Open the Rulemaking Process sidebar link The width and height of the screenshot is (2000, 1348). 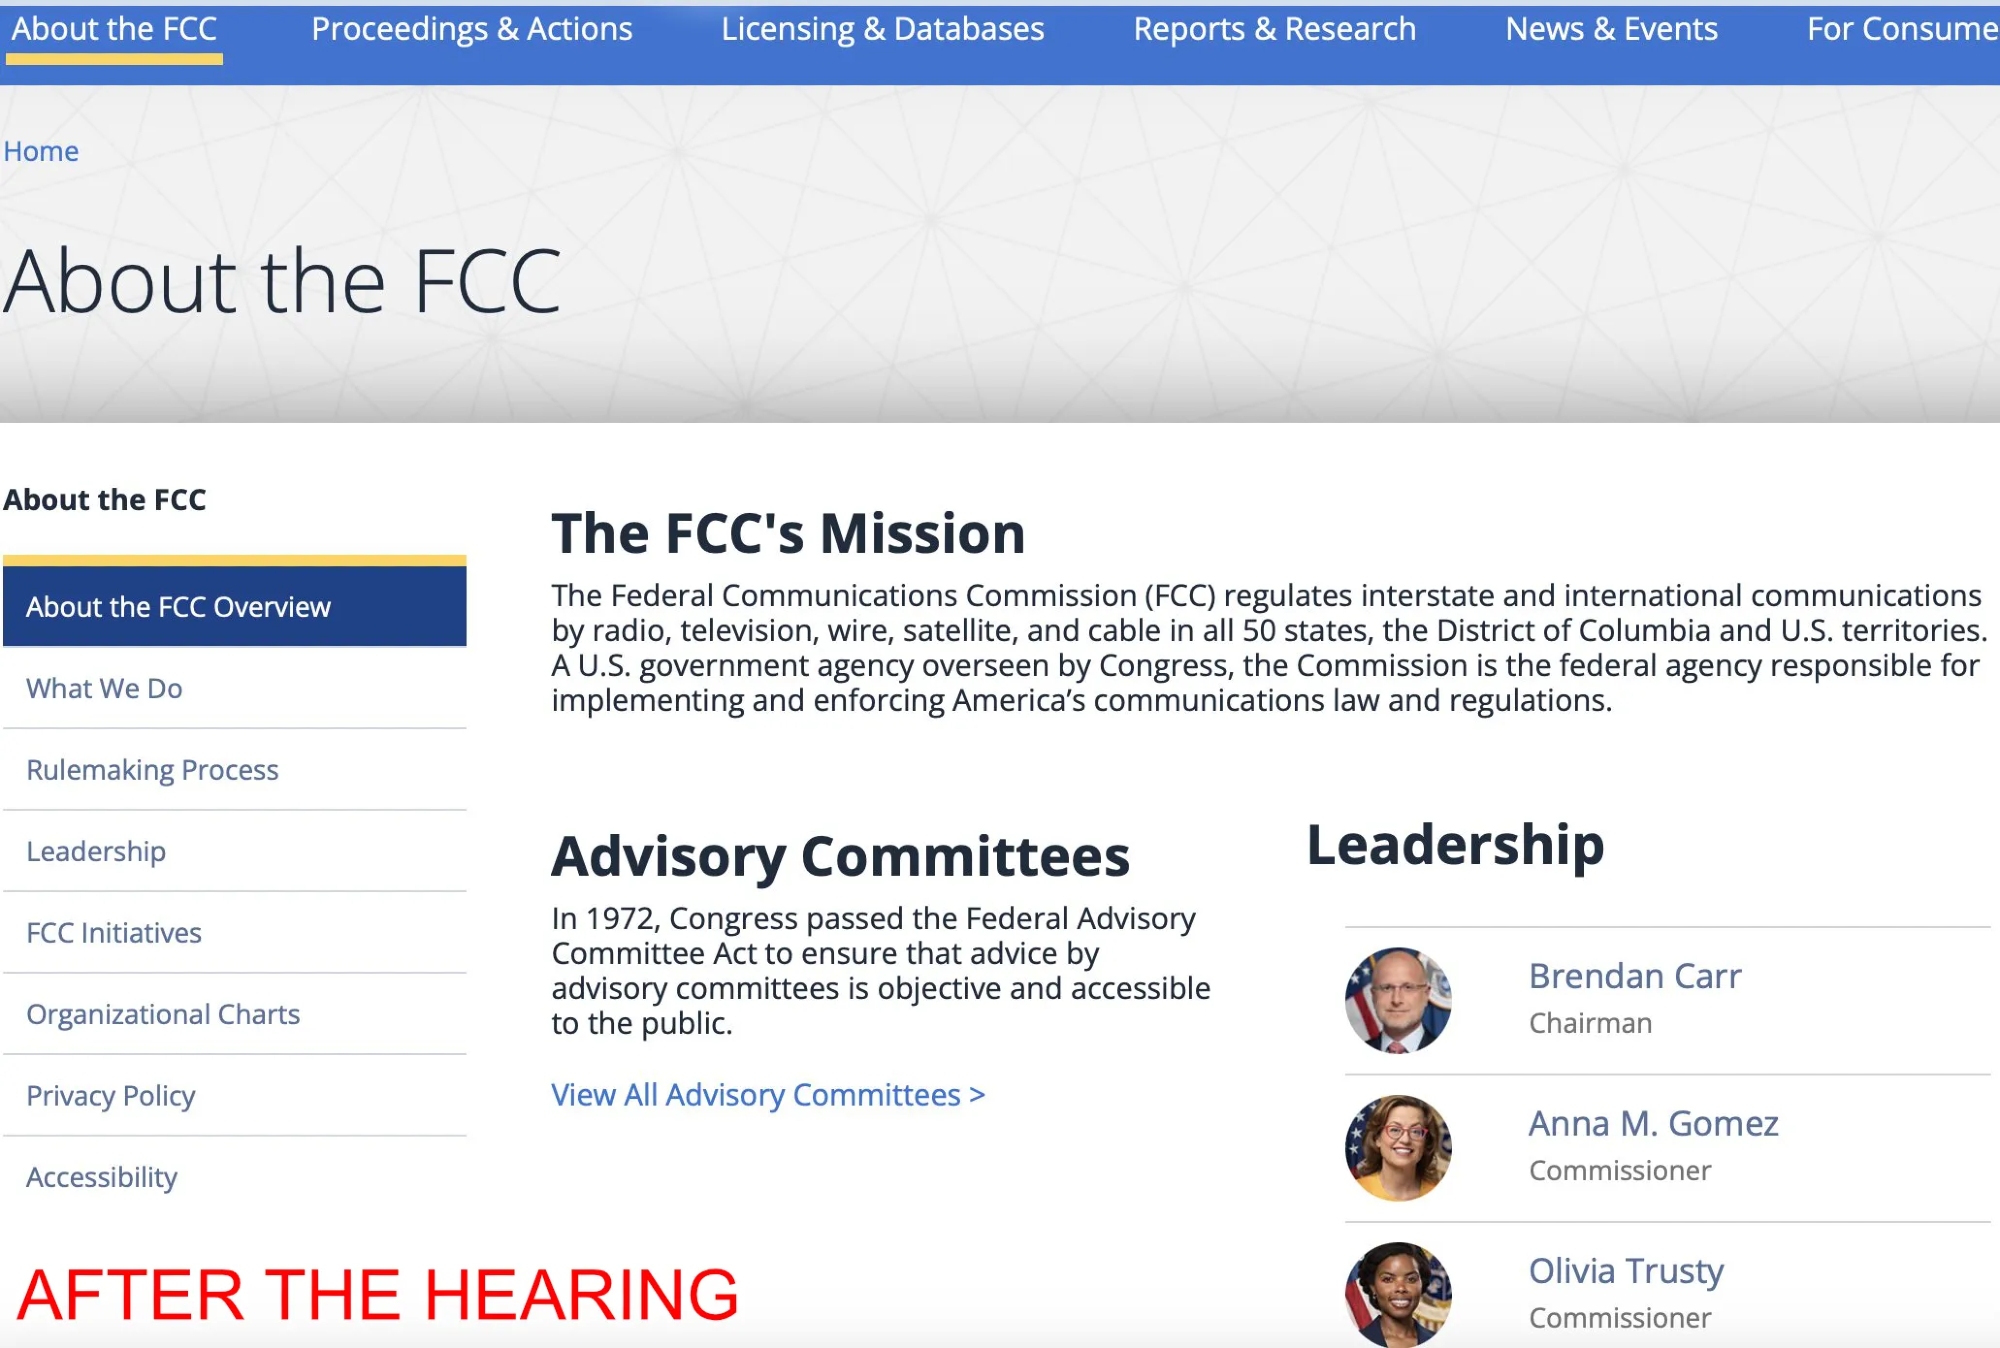click(152, 770)
